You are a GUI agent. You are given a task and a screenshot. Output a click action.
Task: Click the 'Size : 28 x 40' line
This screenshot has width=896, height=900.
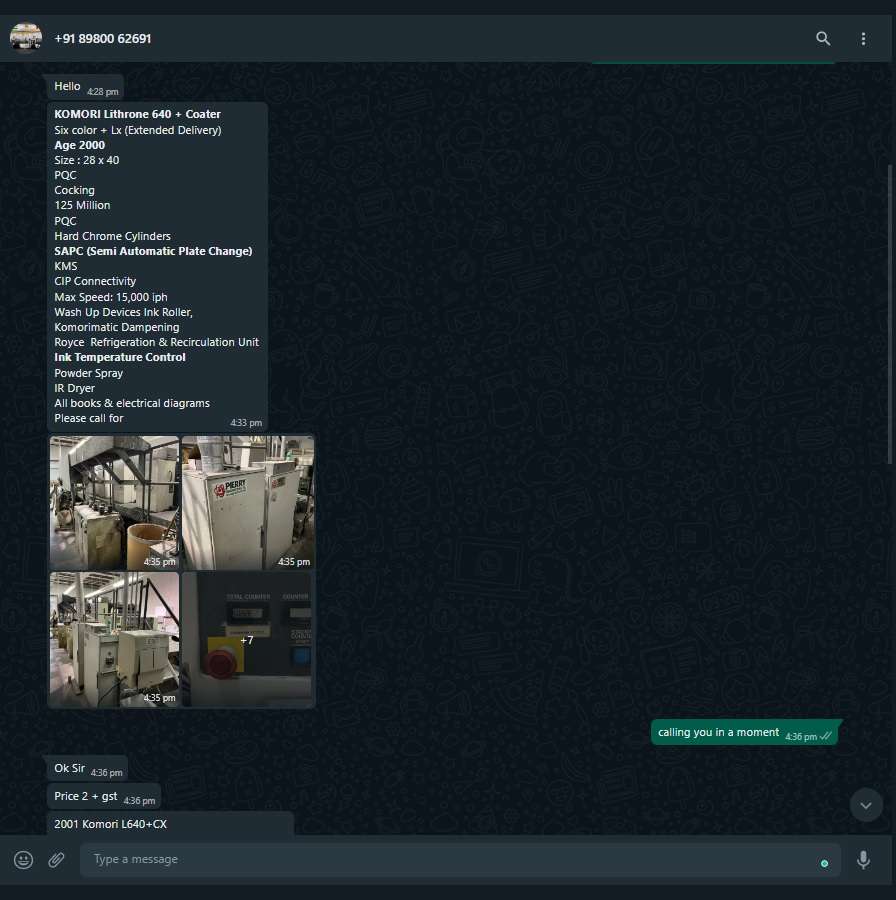click(x=87, y=160)
